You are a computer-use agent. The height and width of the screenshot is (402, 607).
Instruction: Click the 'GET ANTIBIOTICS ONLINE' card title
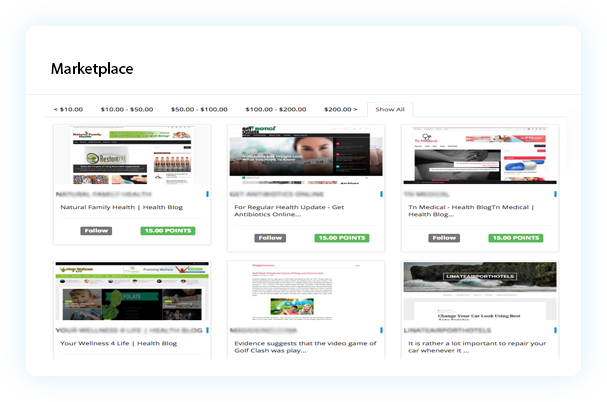pos(276,194)
